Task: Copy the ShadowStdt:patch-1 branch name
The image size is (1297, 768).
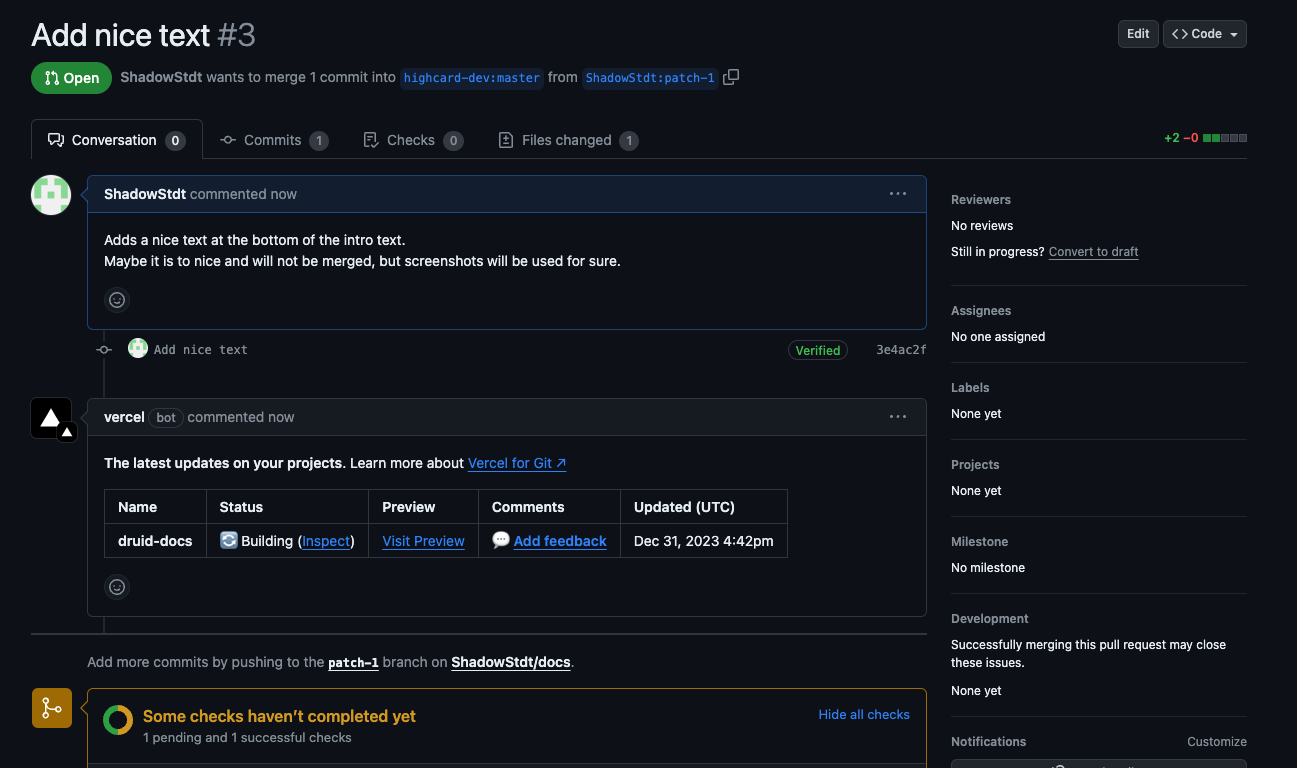Action: 731,77
